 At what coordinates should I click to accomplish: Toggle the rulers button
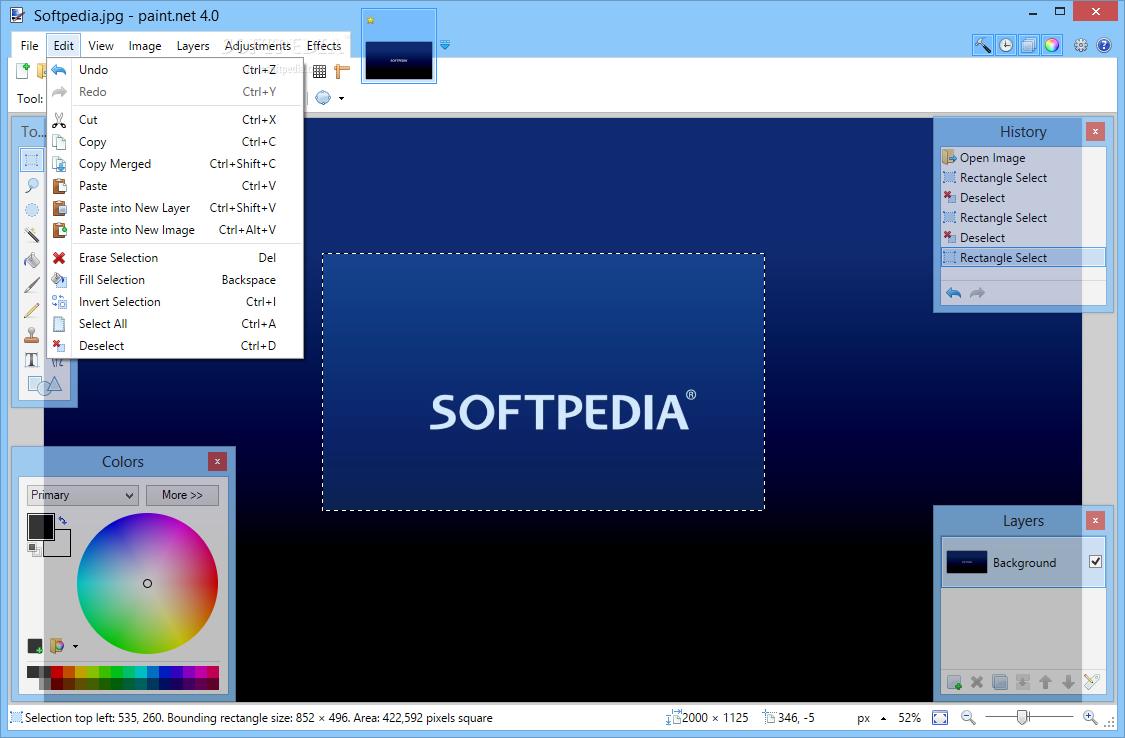342,71
